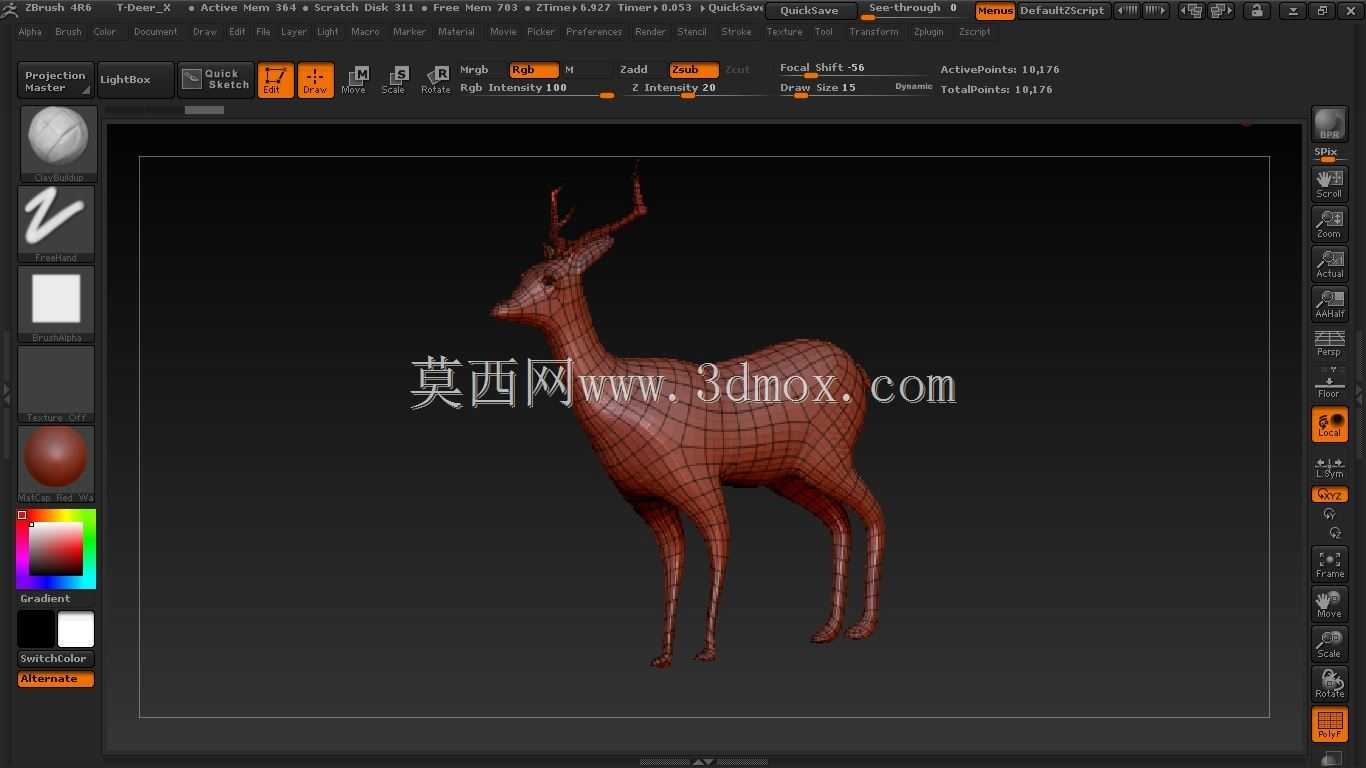Screen dimensions: 1366x768
Task: Open the Texture Off selector
Action: 56,384
